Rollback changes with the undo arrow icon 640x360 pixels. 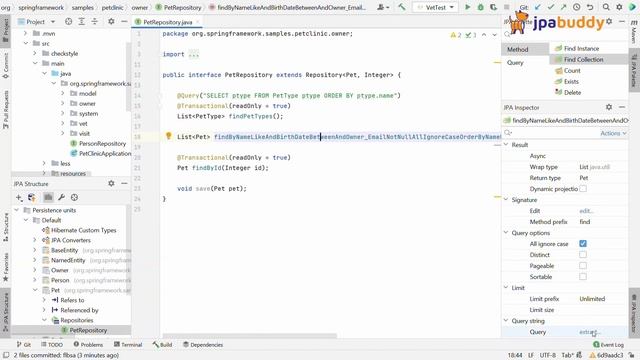coord(589,7)
